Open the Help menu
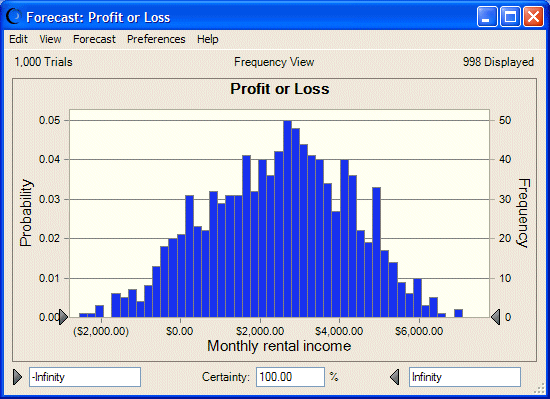 (x=208, y=39)
